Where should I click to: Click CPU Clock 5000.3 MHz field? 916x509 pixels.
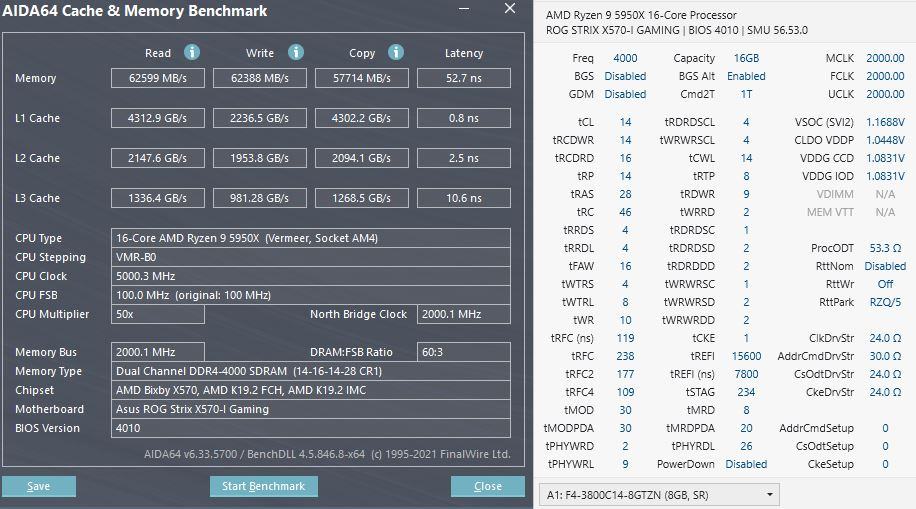311,276
